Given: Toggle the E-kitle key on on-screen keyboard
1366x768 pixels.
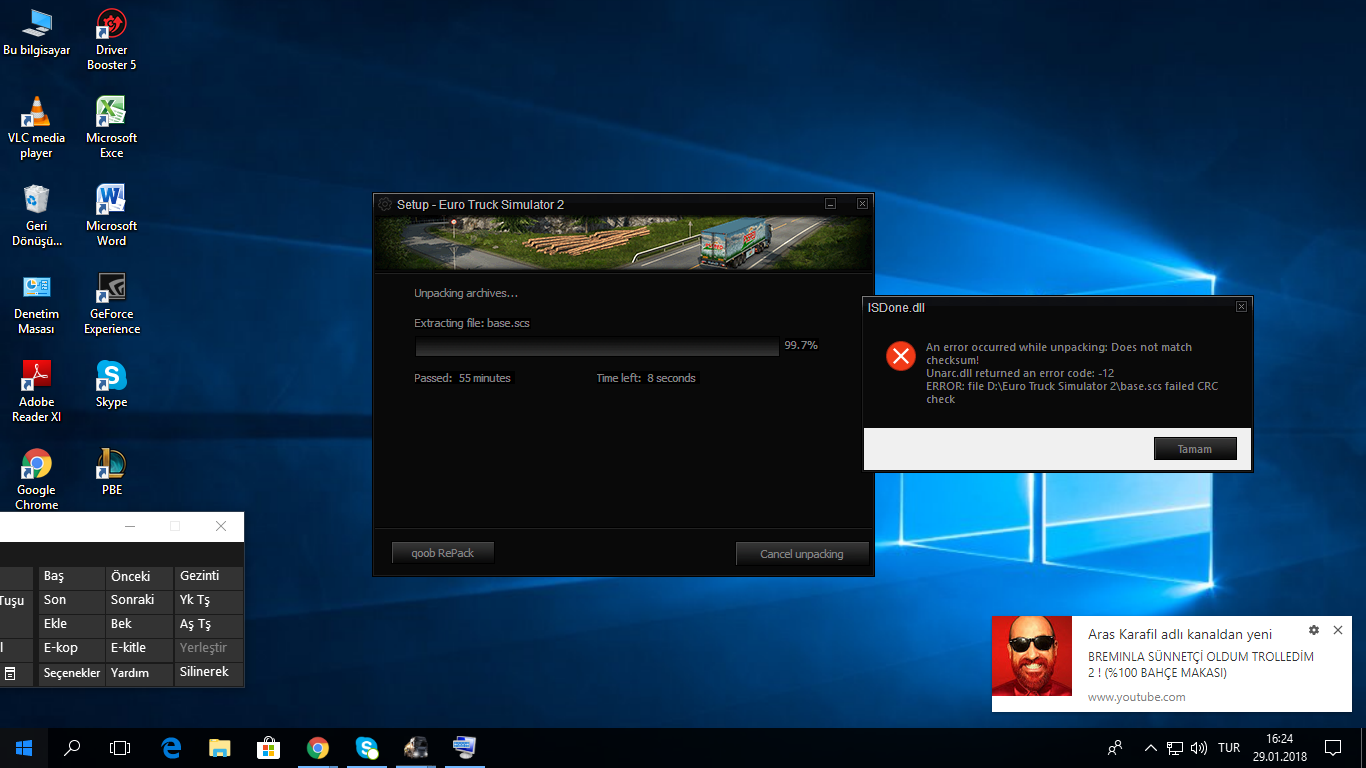Looking at the screenshot, I should click(x=139, y=649).
